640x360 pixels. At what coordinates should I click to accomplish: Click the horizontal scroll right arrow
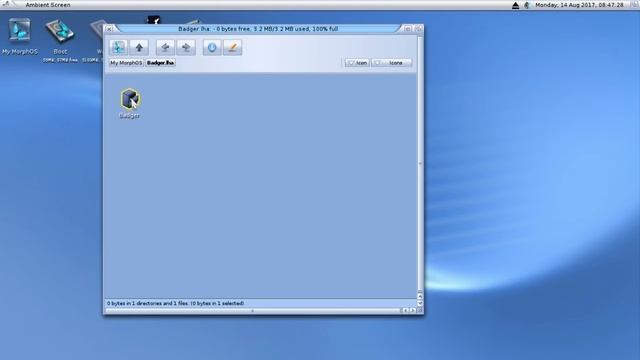tap(413, 311)
